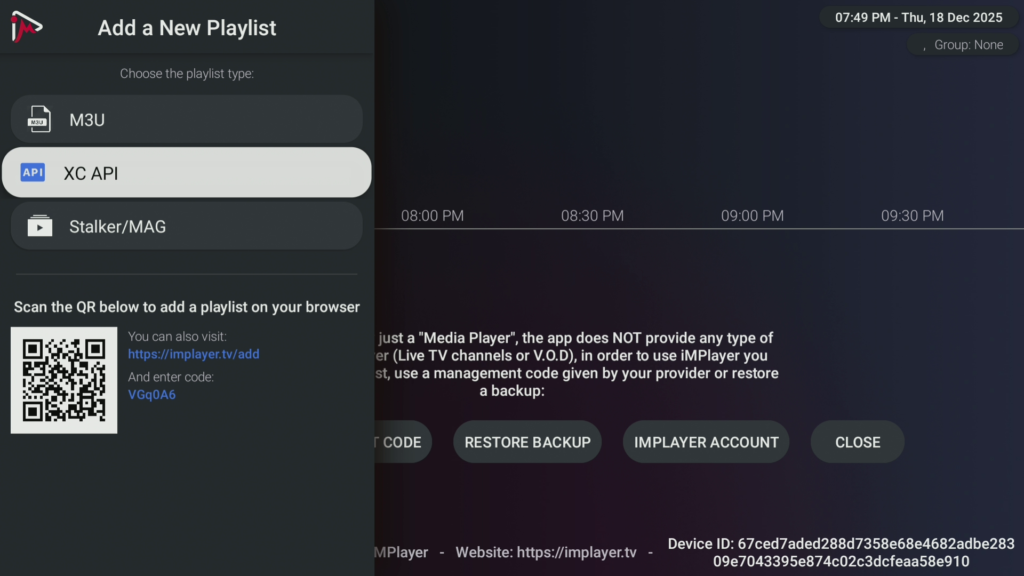The height and width of the screenshot is (576, 1024).
Task: Open the Group: None filter
Action: pos(962,45)
